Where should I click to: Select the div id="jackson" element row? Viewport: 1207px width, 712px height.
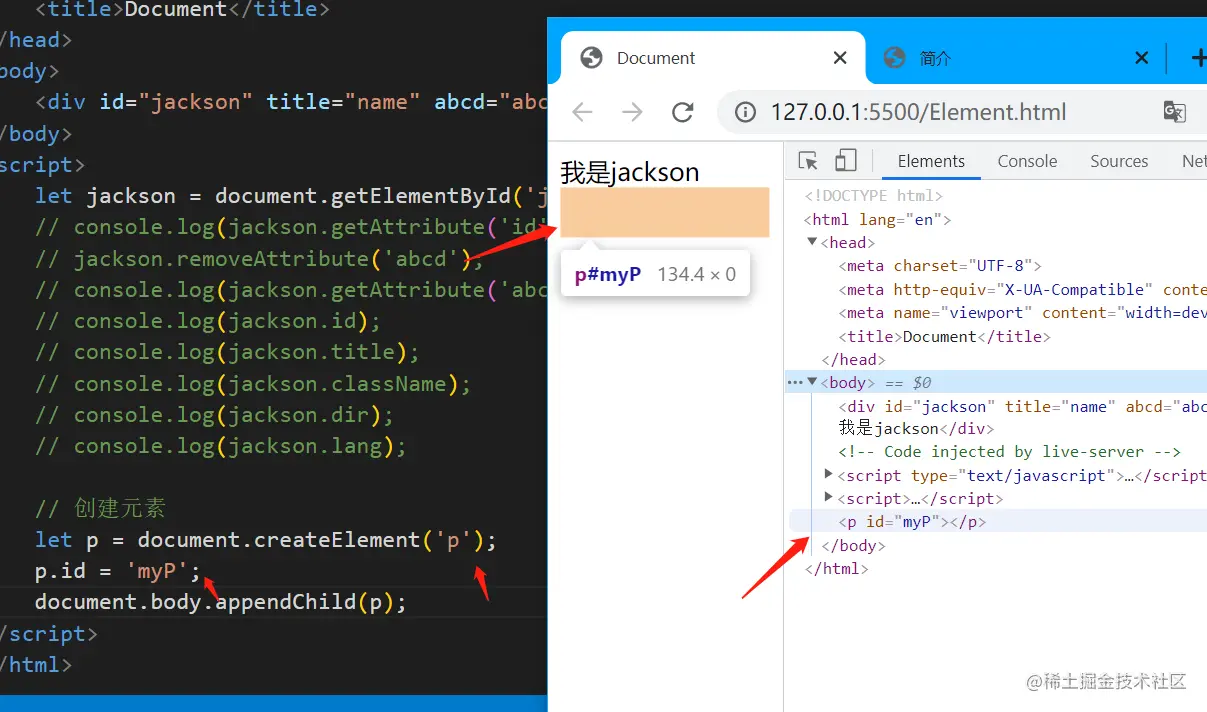(1021, 406)
